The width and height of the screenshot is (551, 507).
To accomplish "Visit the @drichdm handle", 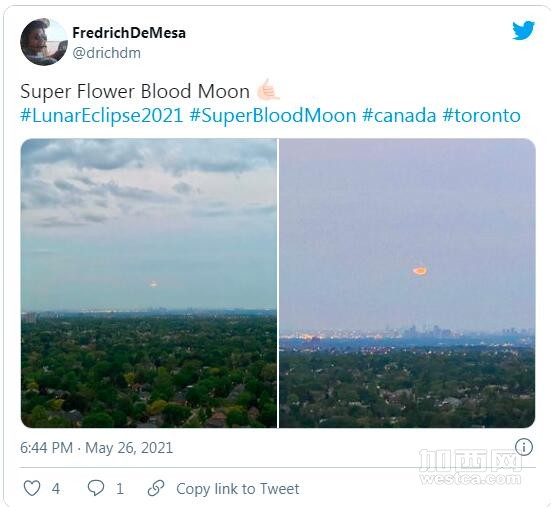I will tap(107, 53).
